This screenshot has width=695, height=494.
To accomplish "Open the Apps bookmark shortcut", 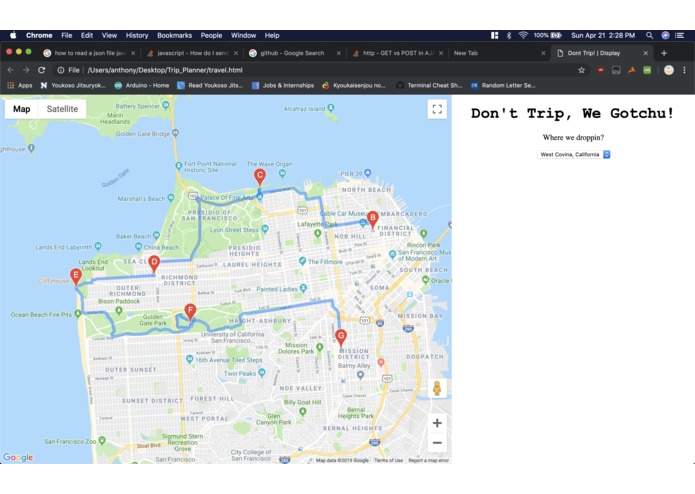I will tap(20, 86).
